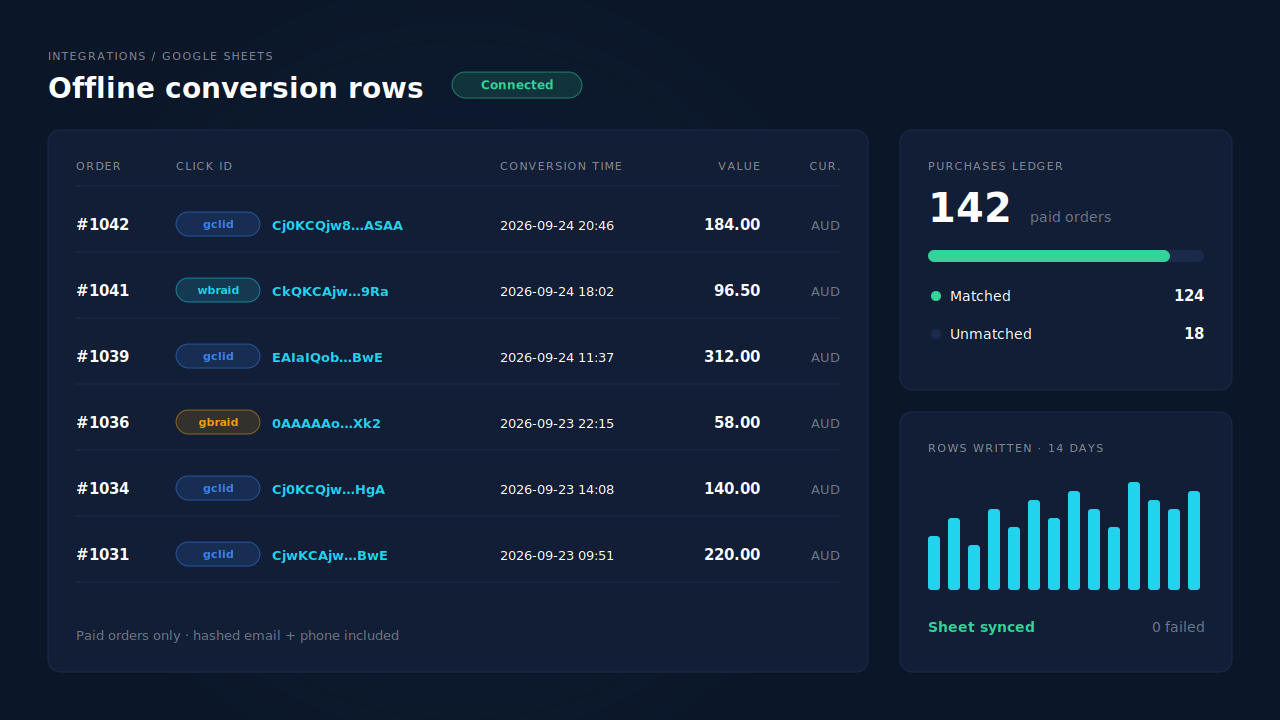Click the paid orders only footnote
This screenshot has height=720, width=1280.
point(237,636)
